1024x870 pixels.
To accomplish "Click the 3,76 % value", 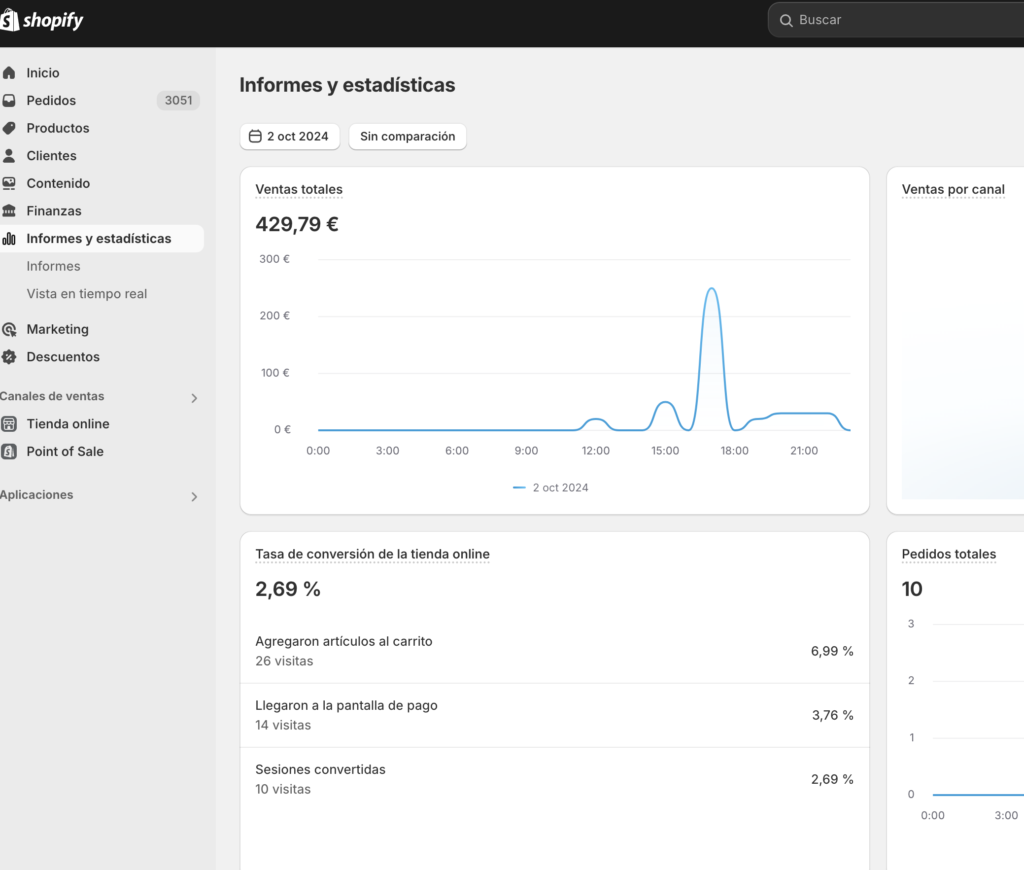I will [833, 715].
